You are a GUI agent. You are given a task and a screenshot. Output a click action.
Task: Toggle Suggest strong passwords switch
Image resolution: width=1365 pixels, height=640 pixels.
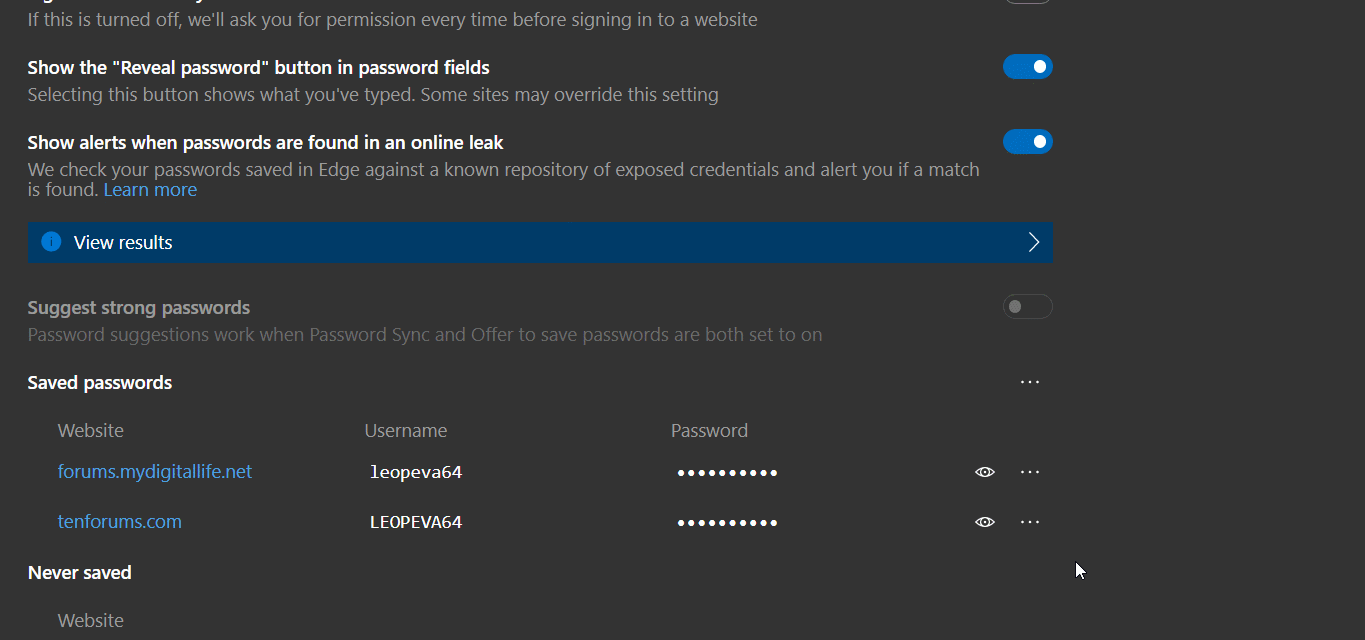tap(1028, 307)
